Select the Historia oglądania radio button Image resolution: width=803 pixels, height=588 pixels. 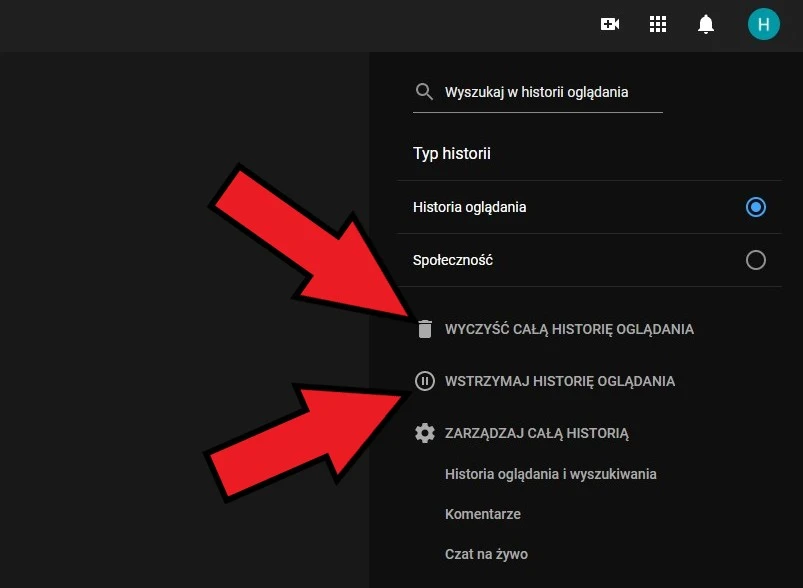click(756, 207)
